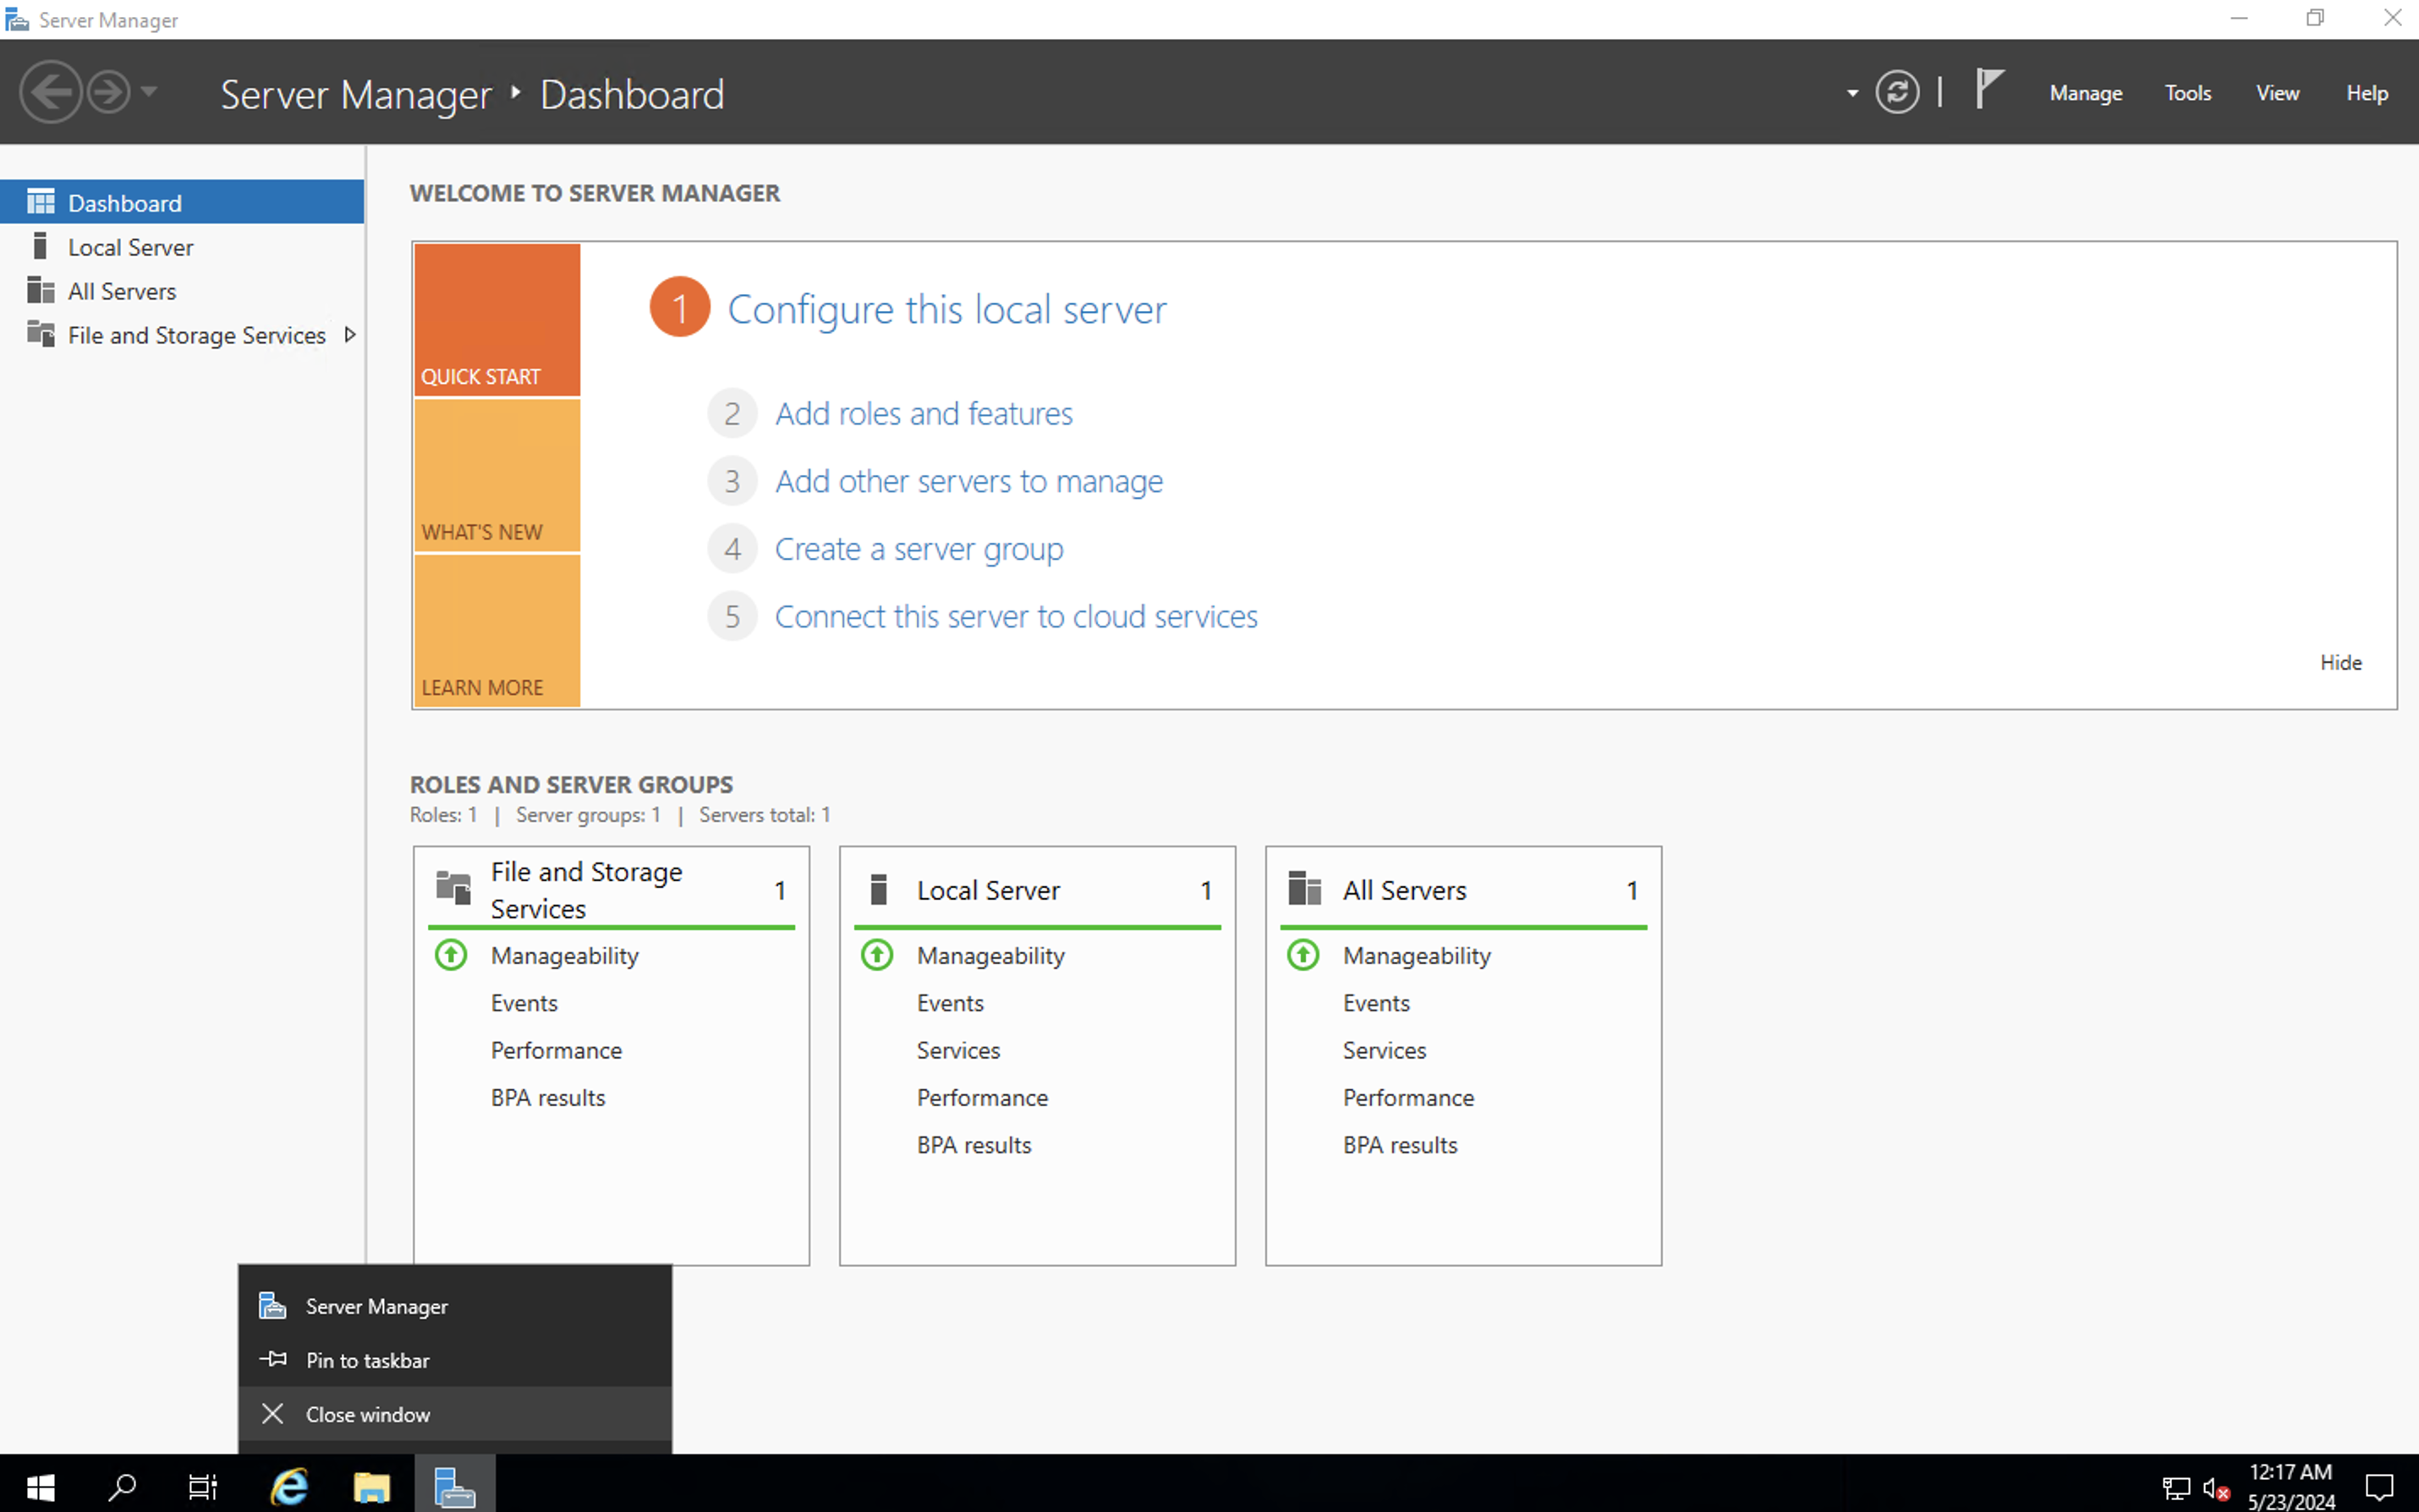Click the back navigation arrow
This screenshot has height=1512, width=2419.
[x=50, y=91]
